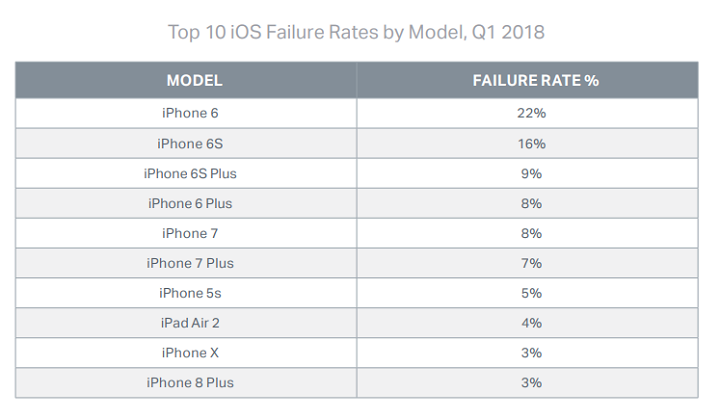Click the chart title text
The width and height of the screenshot is (720, 419).
click(359, 32)
